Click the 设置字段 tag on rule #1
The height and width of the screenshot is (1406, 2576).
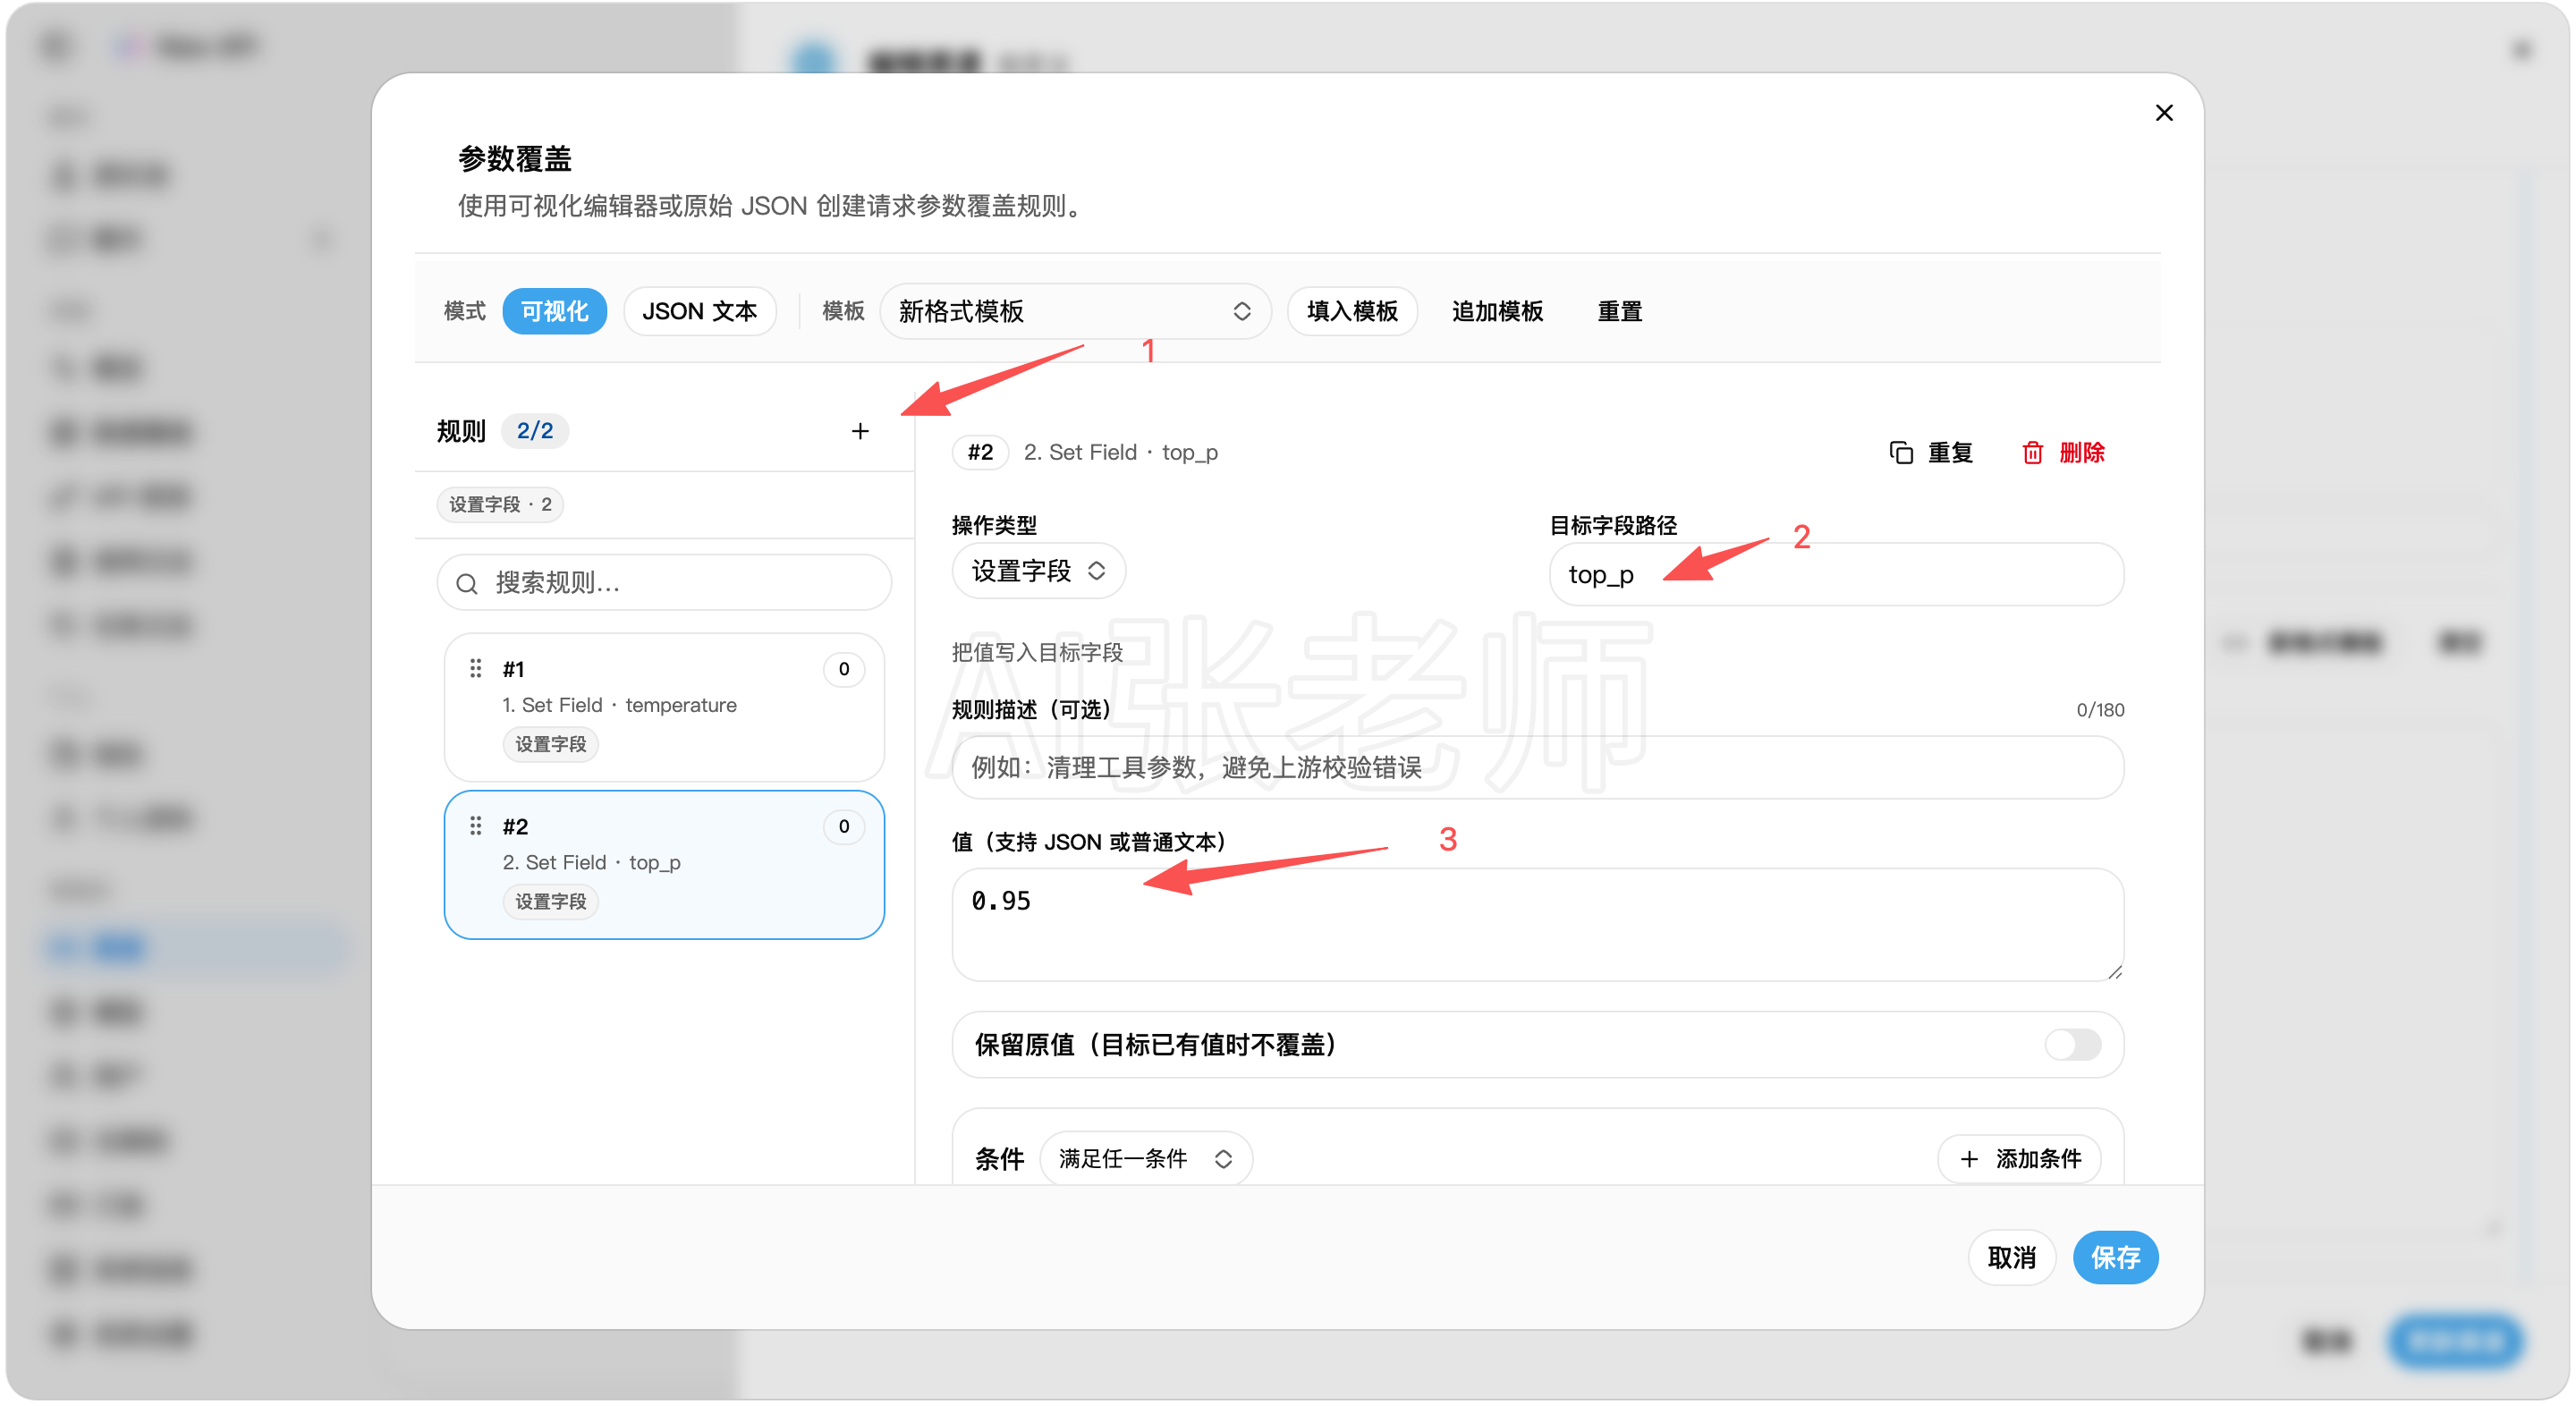pos(550,744)
